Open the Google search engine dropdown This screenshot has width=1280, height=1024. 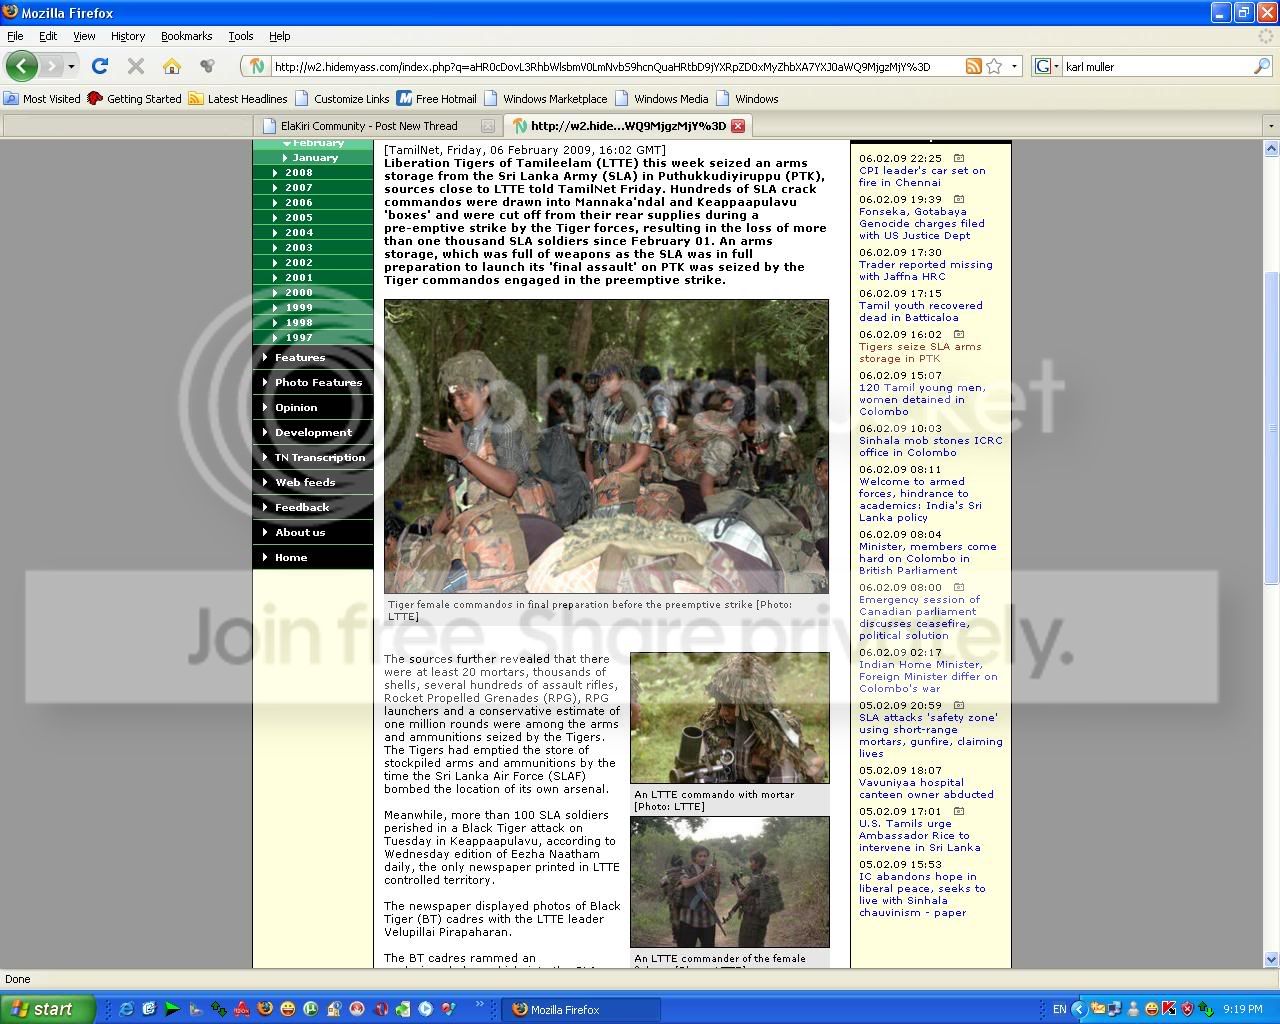click(x=1046, y=66)
